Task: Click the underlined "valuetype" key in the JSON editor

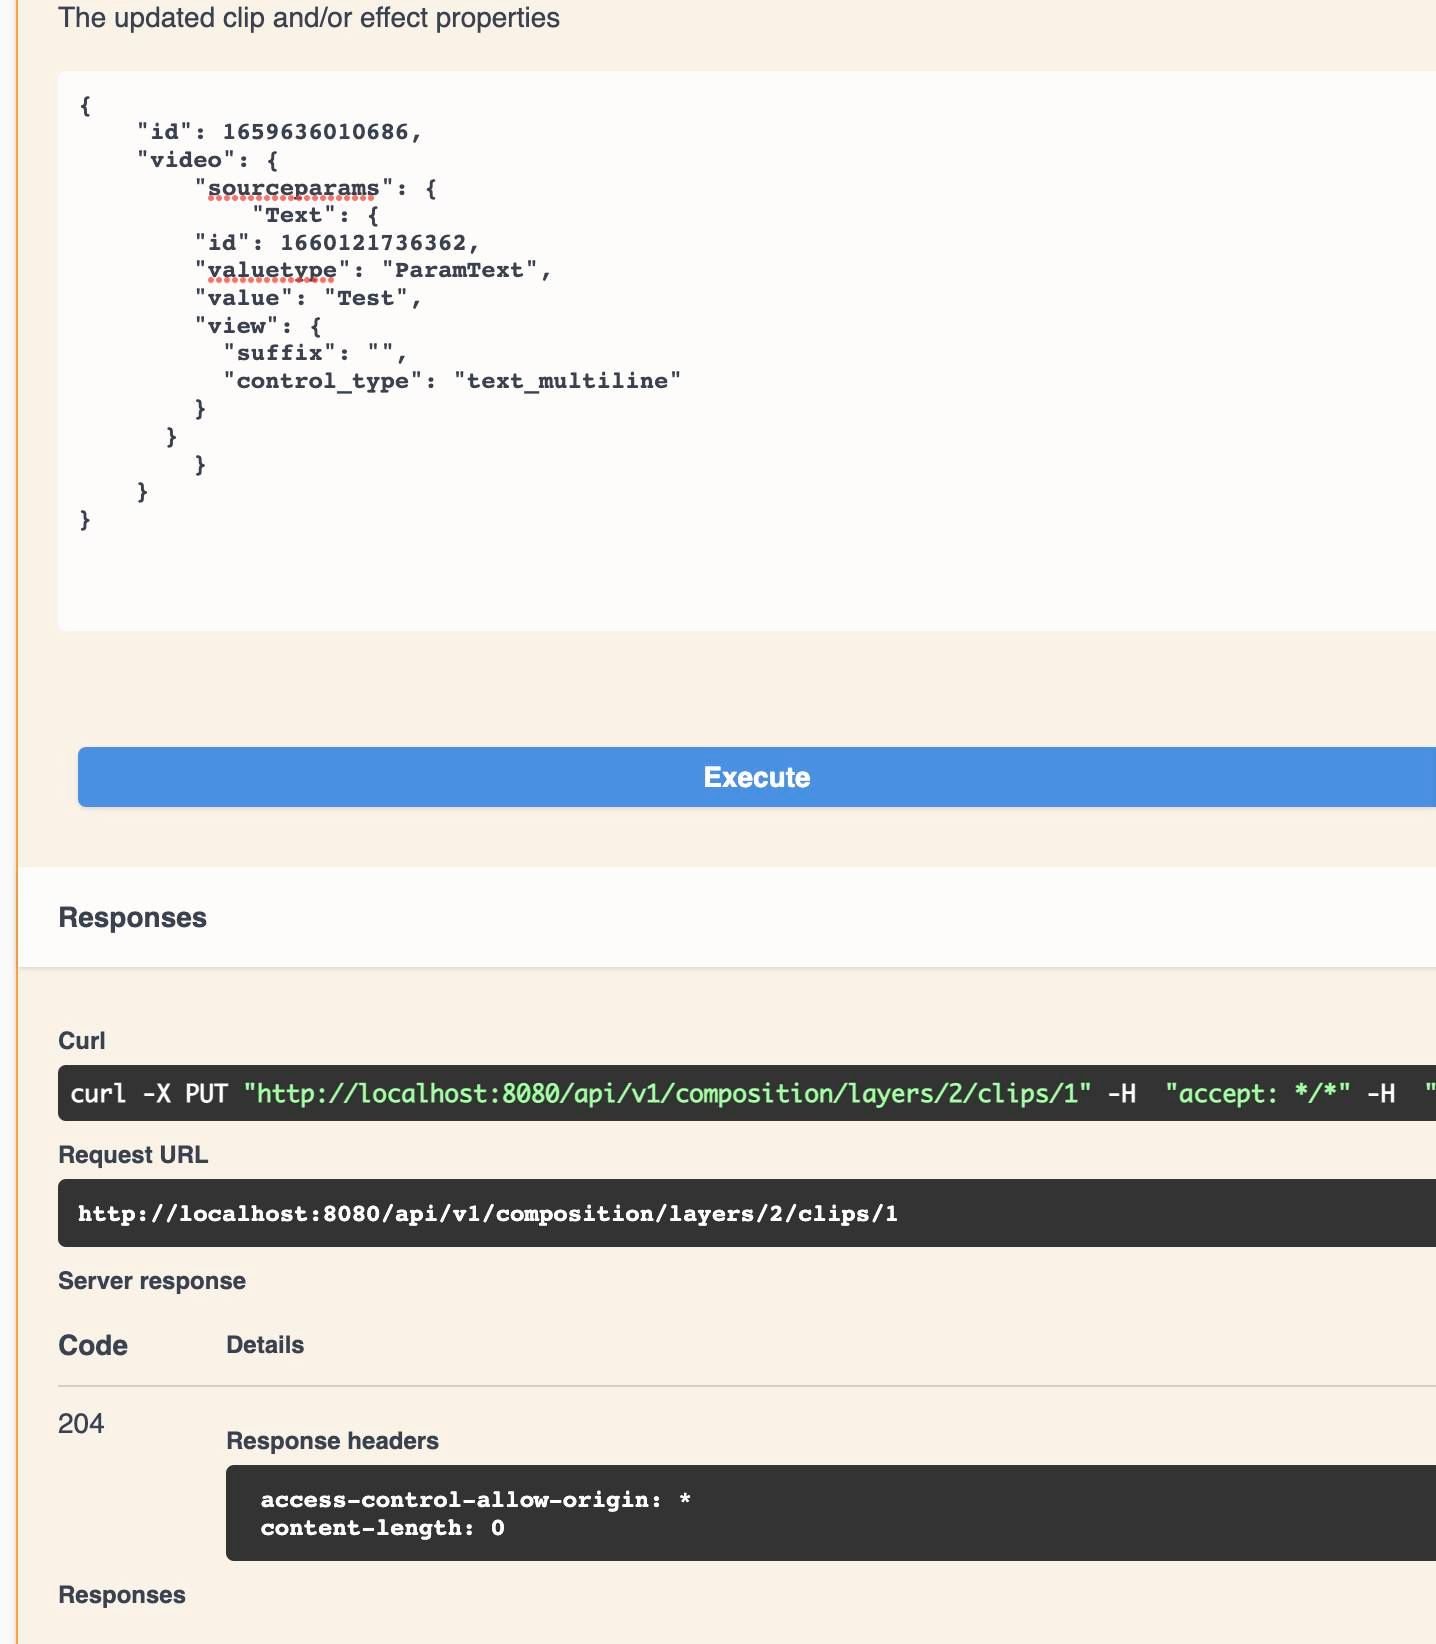Action: [x=271, y=270]
